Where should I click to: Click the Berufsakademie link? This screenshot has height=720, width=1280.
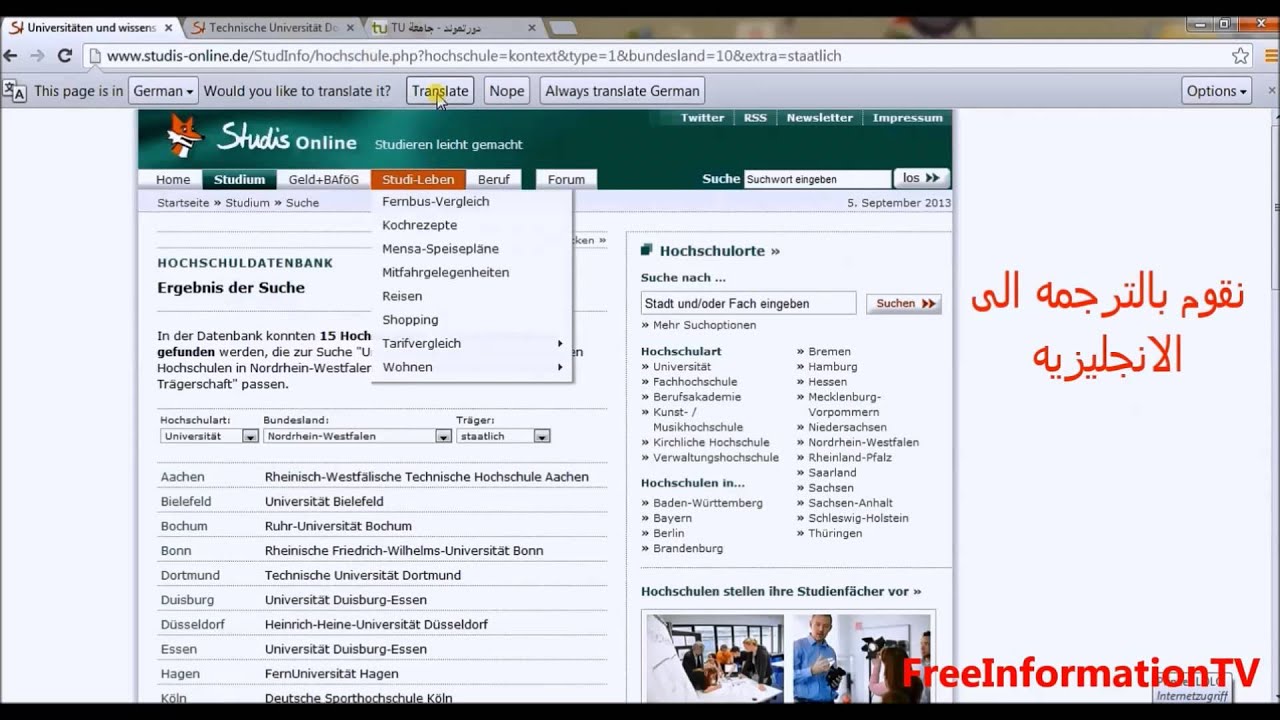(x=697, y=397)
